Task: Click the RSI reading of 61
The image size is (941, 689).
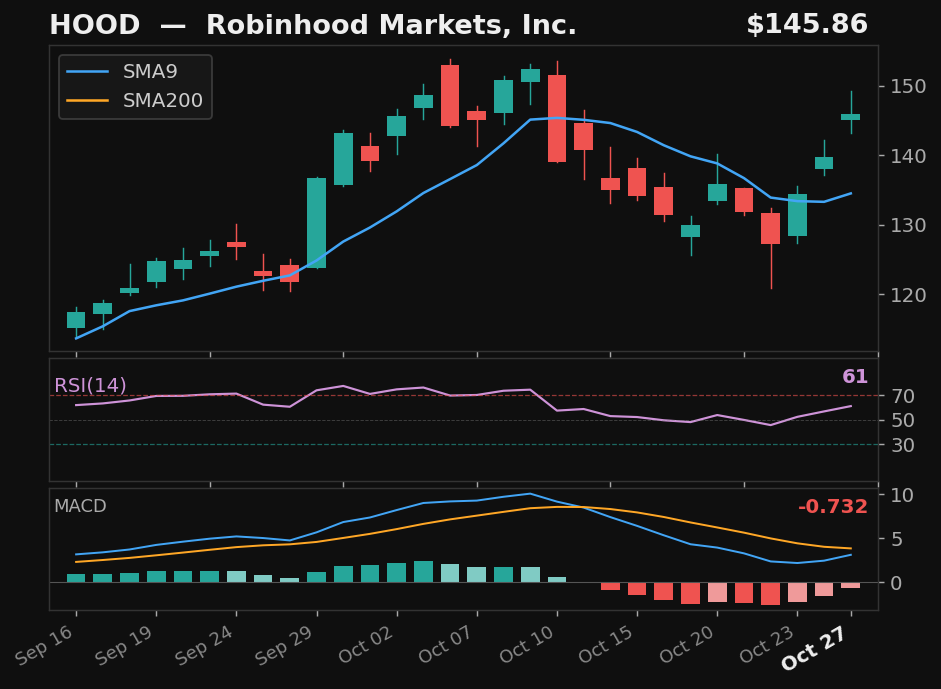Action: (855, 376)
